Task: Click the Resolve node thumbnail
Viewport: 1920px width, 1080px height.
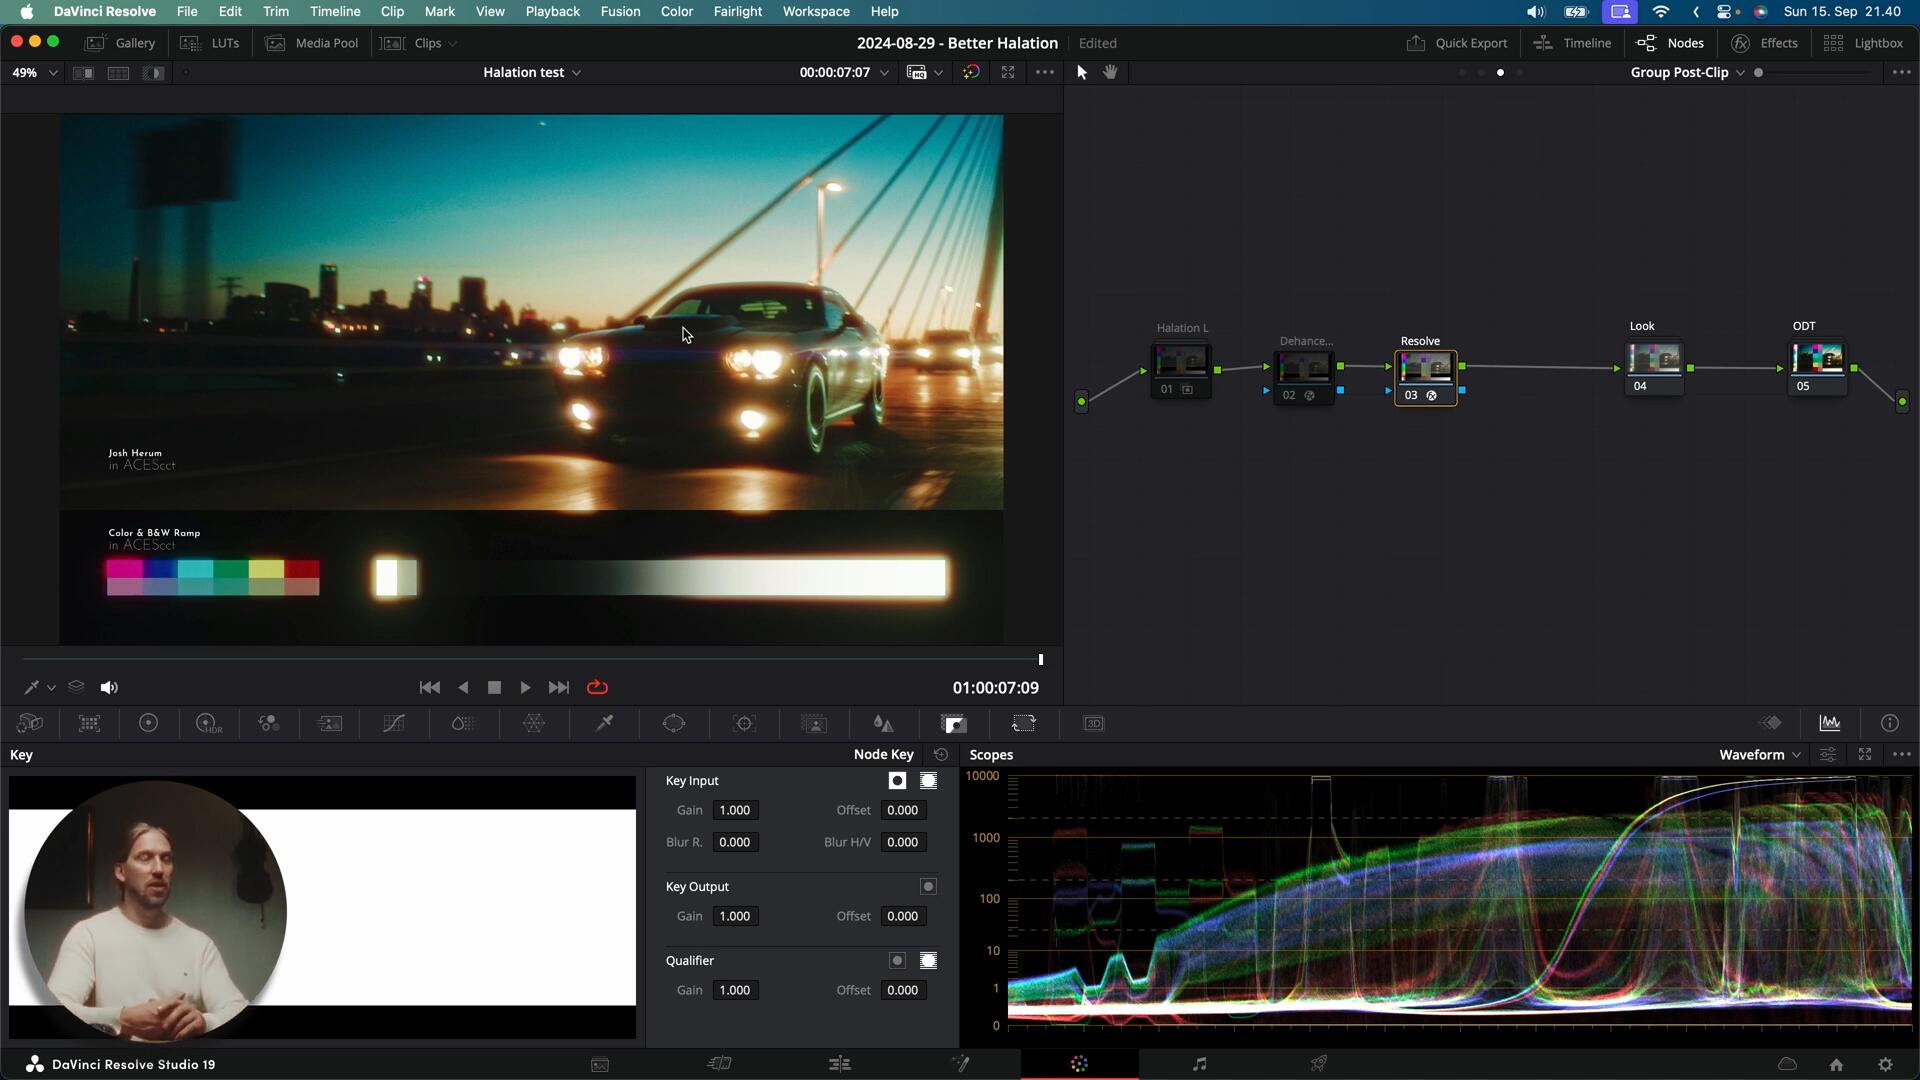Action: [1424, 367]
